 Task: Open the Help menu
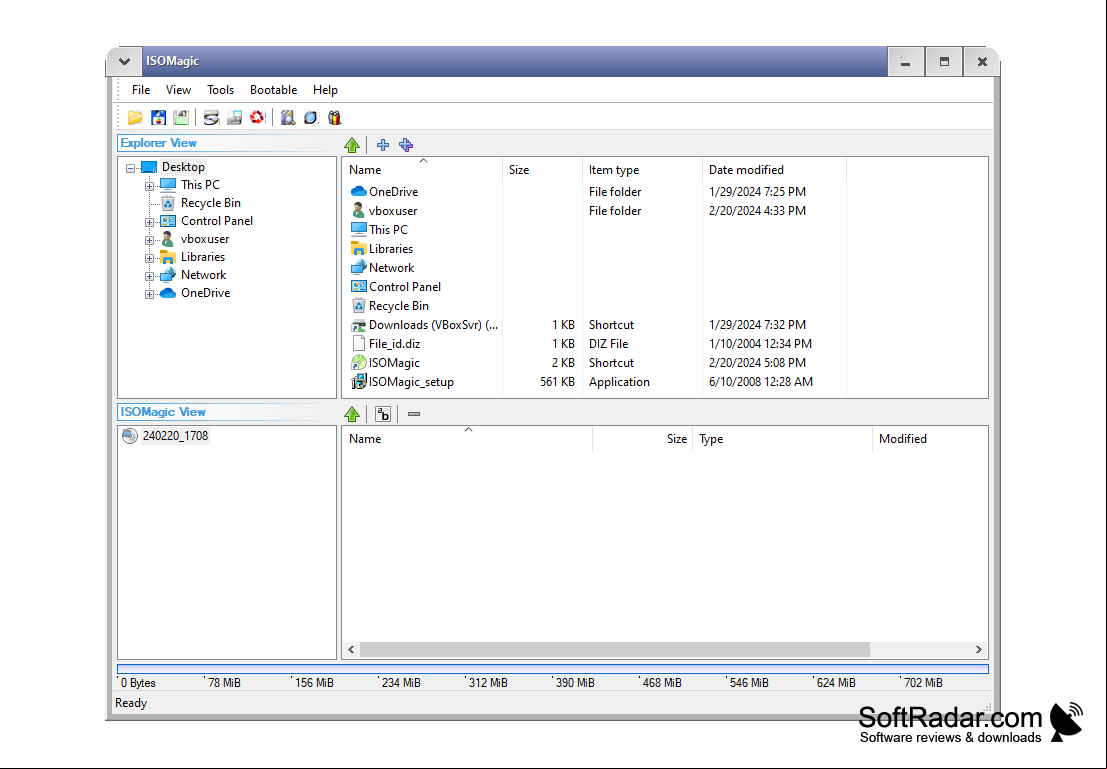pos(325,90)
